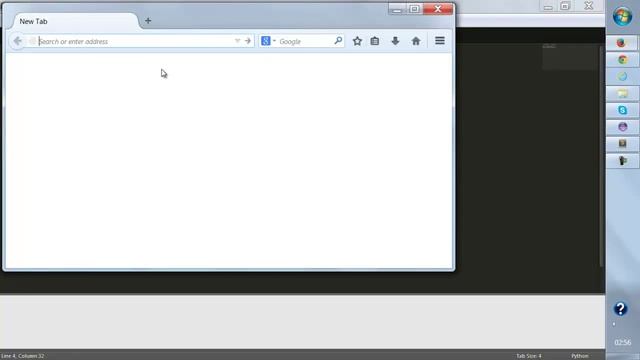640x360 pixels.
Task: Open the folder icon in taskbar
Action: pyautogui.click(x=622, y=93)
